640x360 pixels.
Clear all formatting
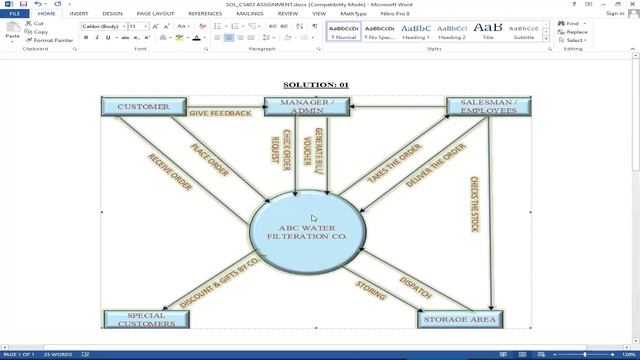202,26
